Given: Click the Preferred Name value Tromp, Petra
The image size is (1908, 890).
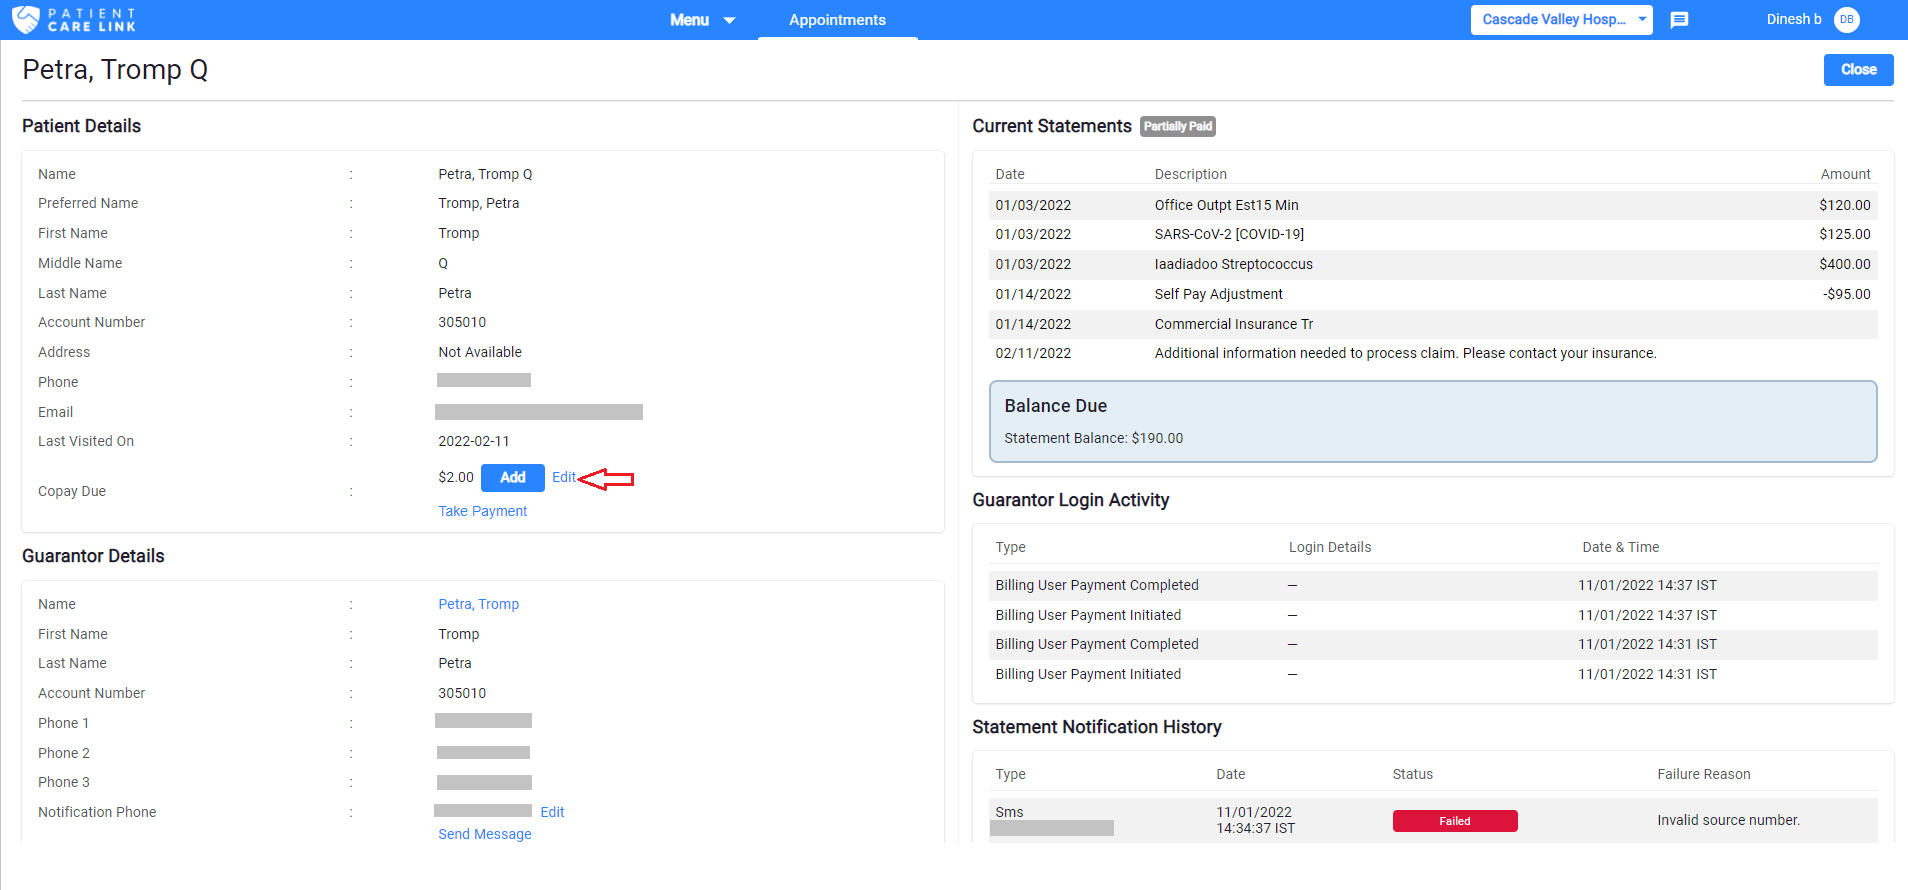Looking at the screenshot, I should click(x=478, y=203).
